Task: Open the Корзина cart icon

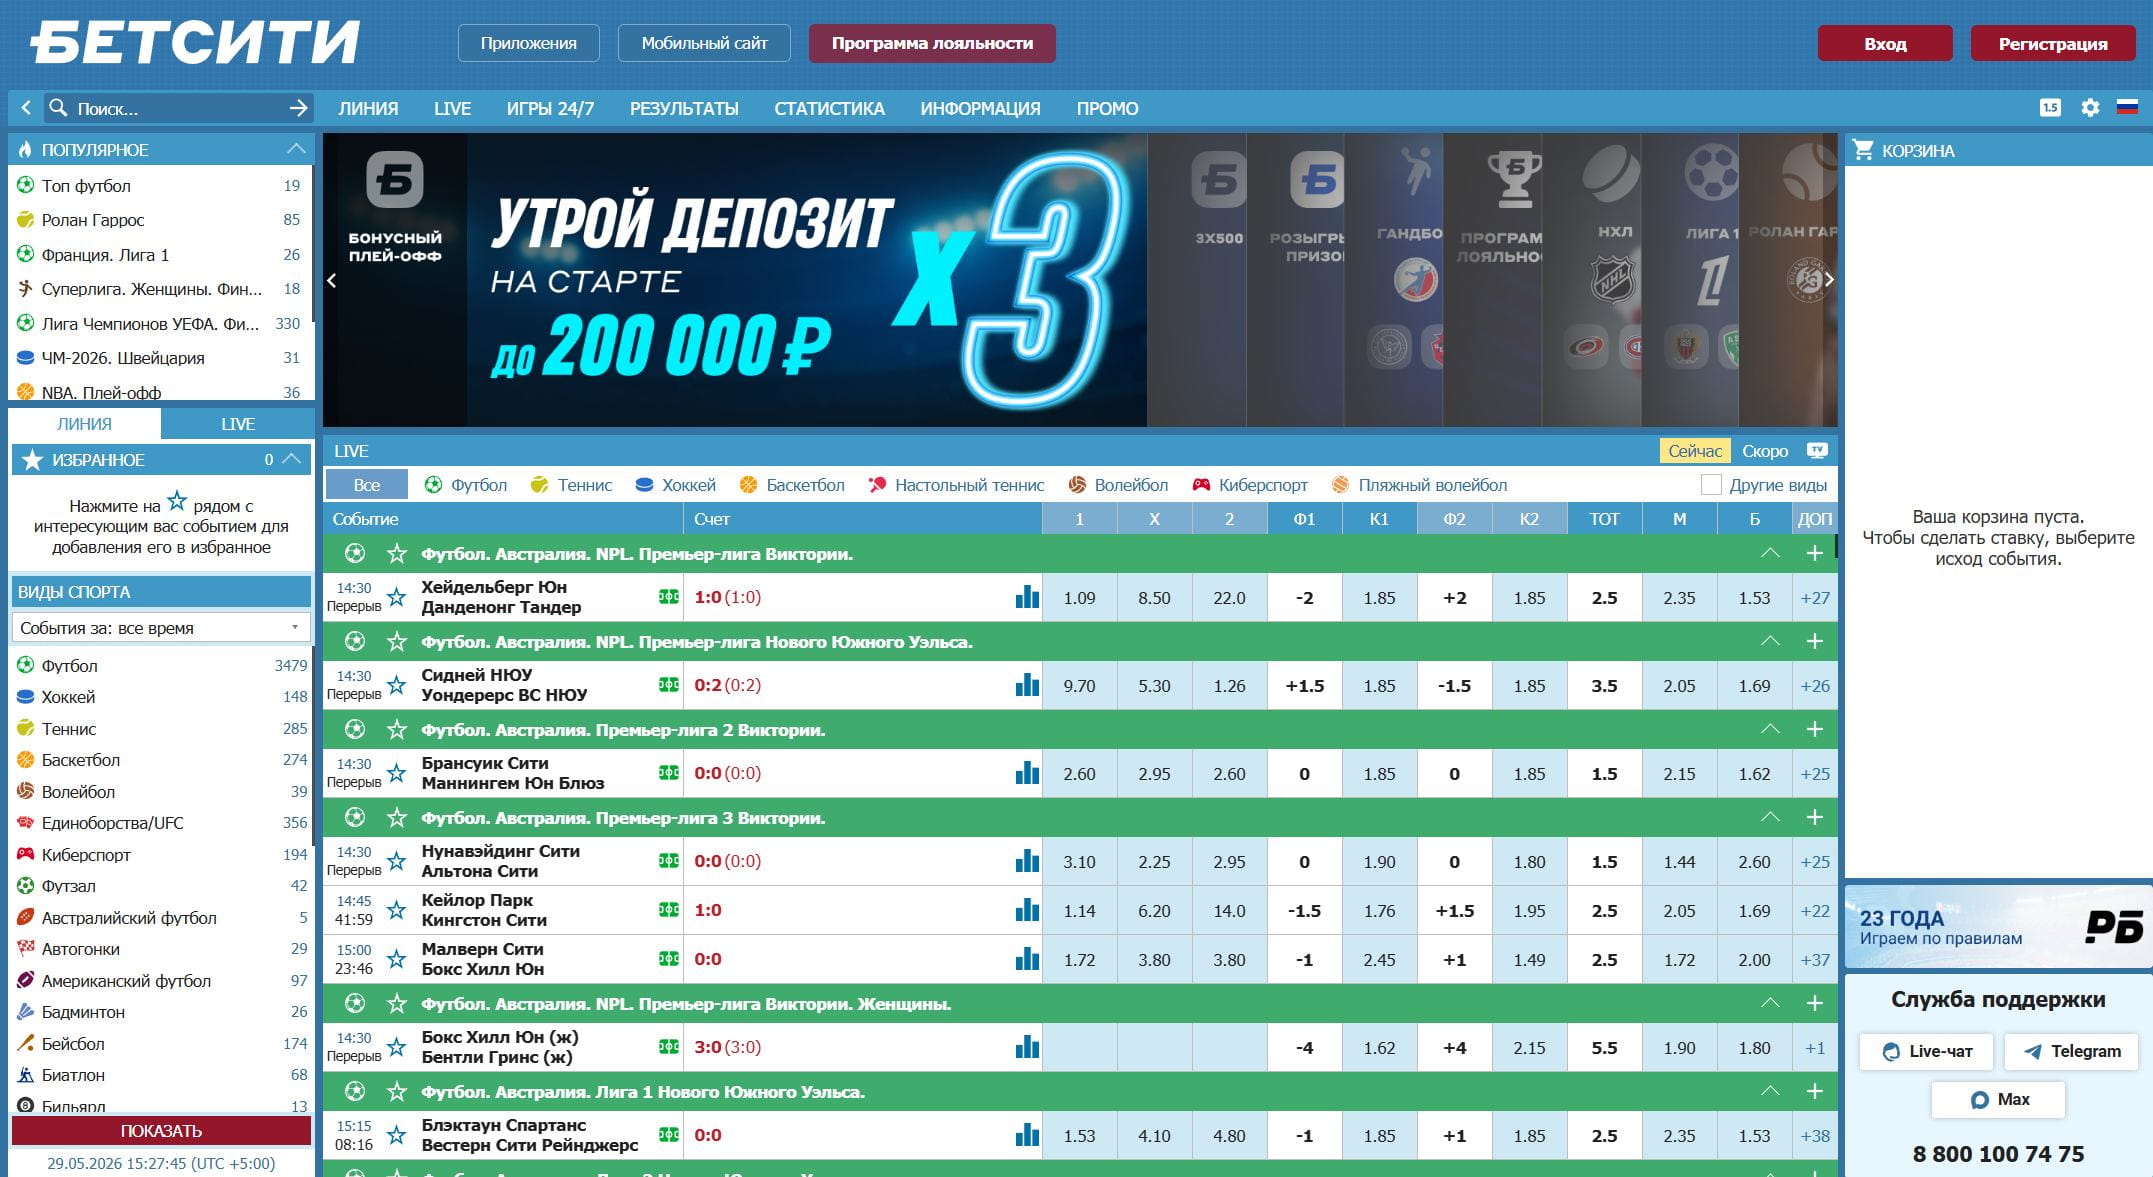Action: click(1863, 150)
